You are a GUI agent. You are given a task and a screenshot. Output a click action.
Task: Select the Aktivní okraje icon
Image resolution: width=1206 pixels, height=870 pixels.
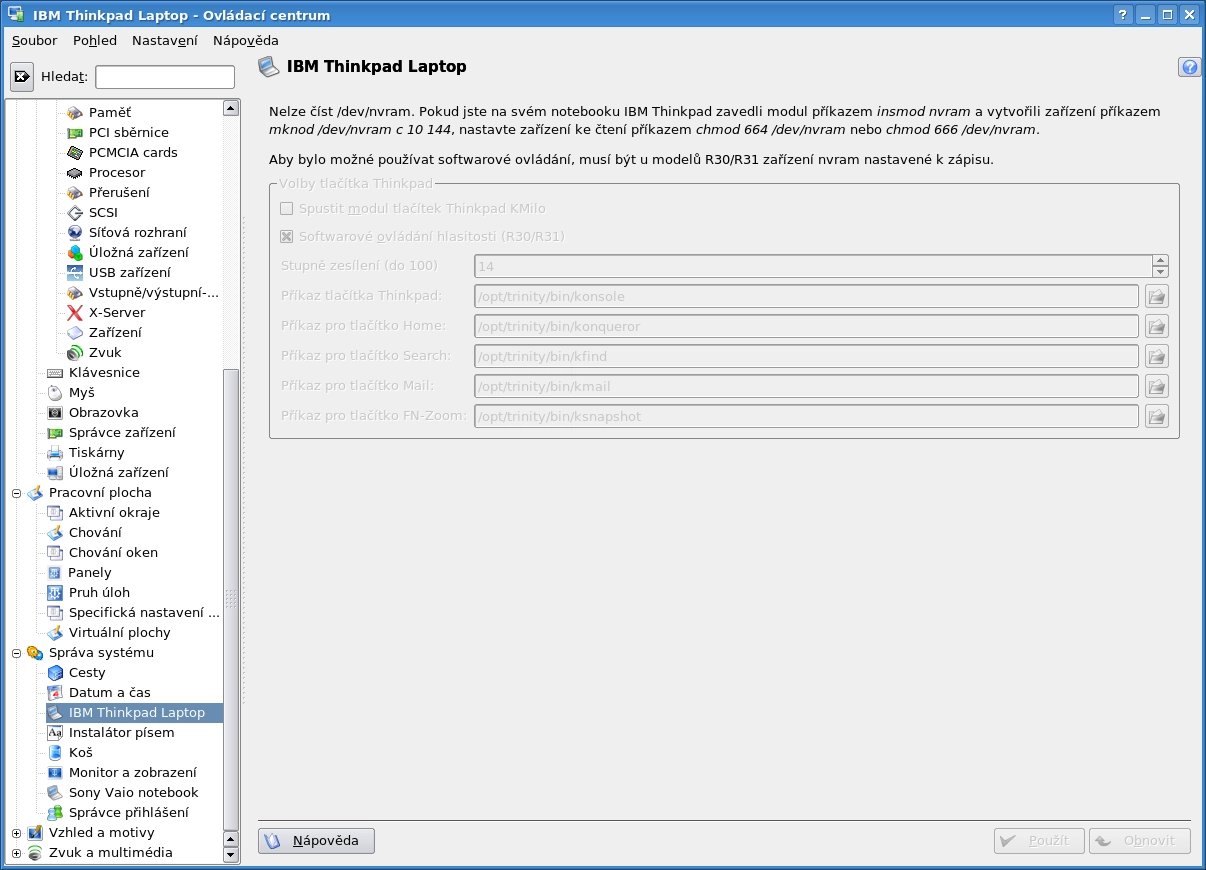click(55, 513)
